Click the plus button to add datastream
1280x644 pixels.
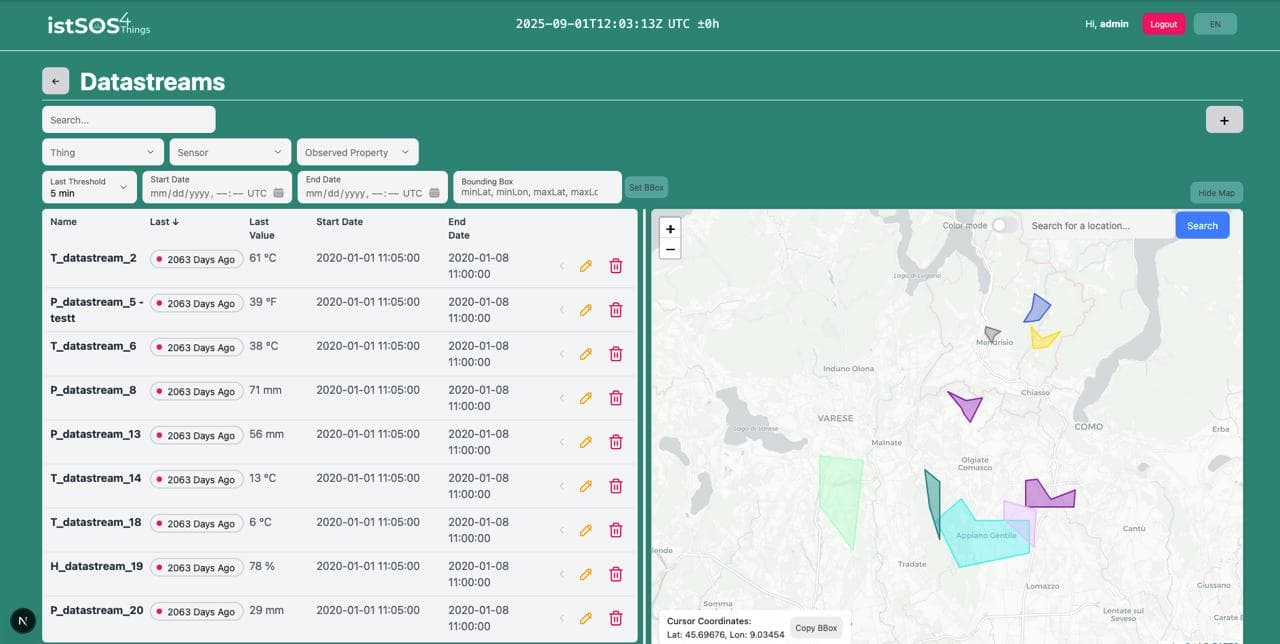pyautogui.click(x=1224, y=120)
